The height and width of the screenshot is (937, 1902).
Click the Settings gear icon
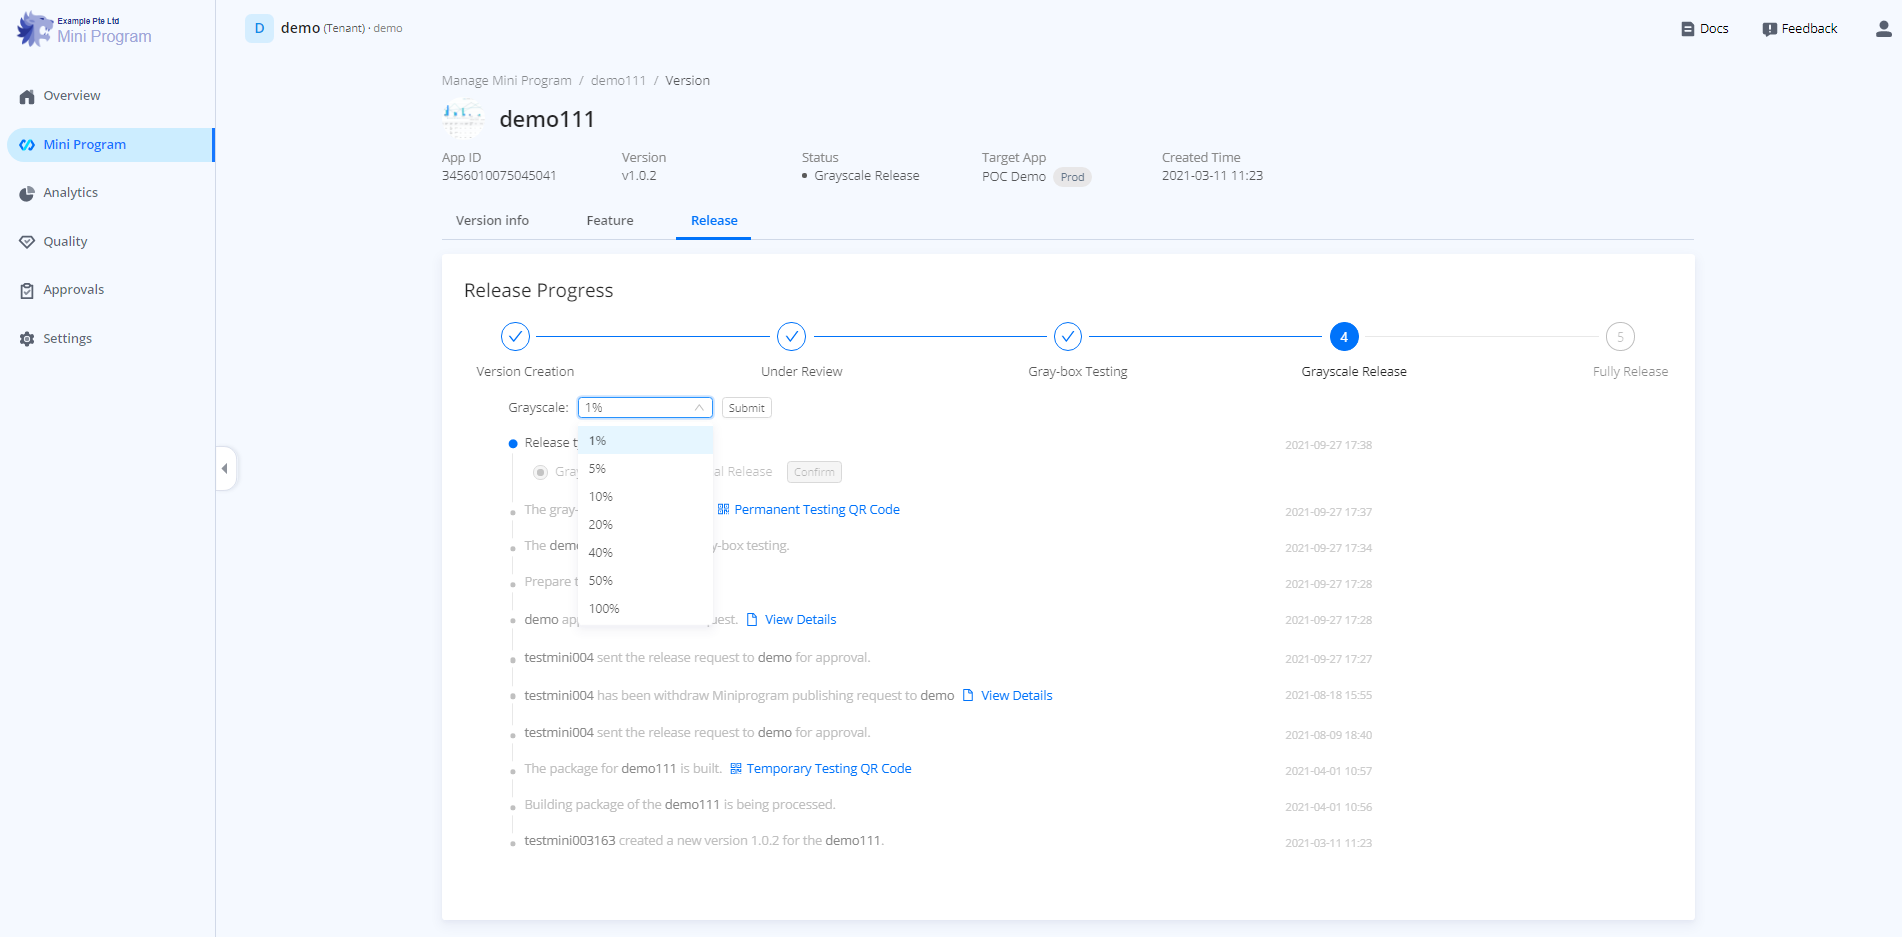(27, 339)
